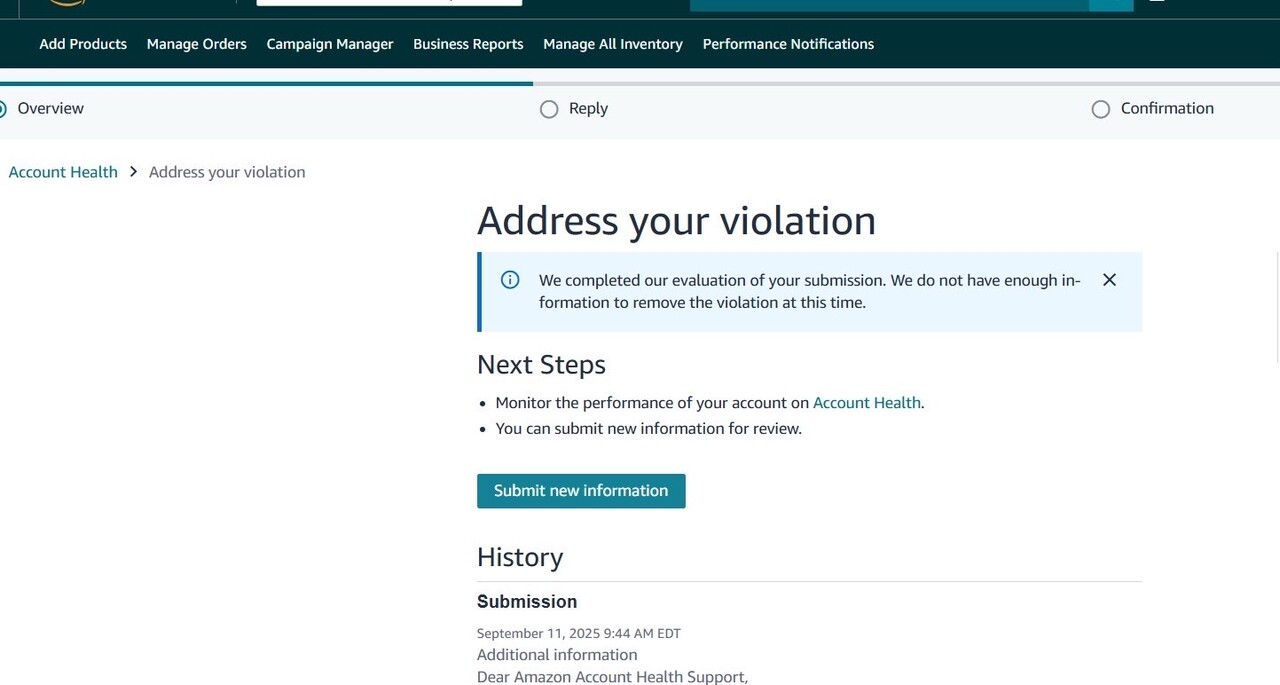Select the Reply step radio button
Screen dimensions: 1280x685
[549, 109]
